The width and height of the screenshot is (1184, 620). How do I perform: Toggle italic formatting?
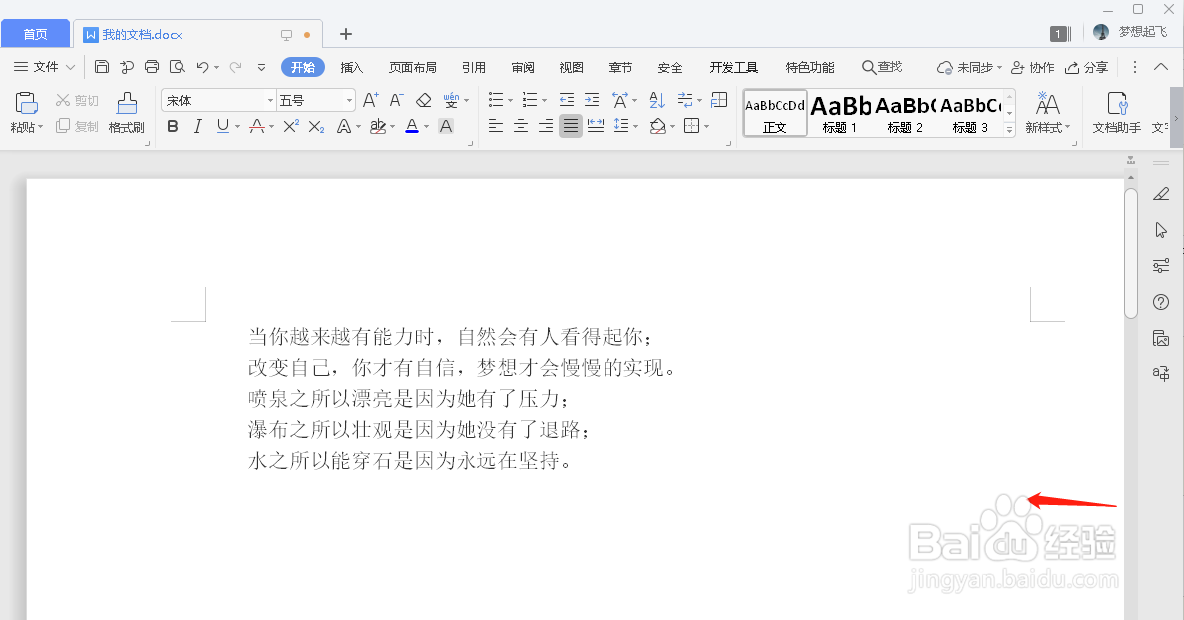pyautogui.click(x=196, y=126)
